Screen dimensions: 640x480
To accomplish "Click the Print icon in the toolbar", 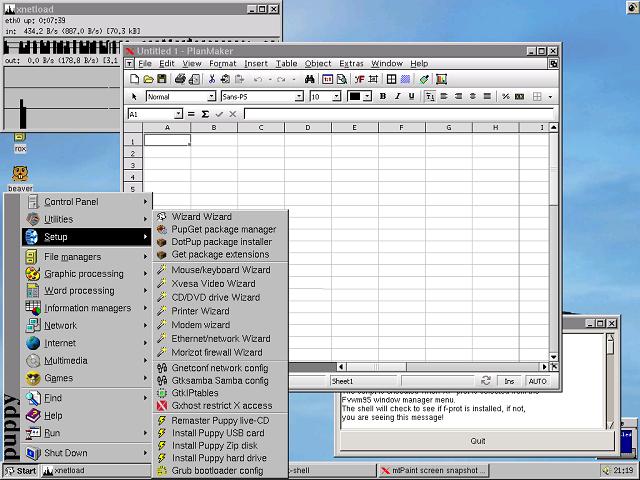I will (180, 79).
